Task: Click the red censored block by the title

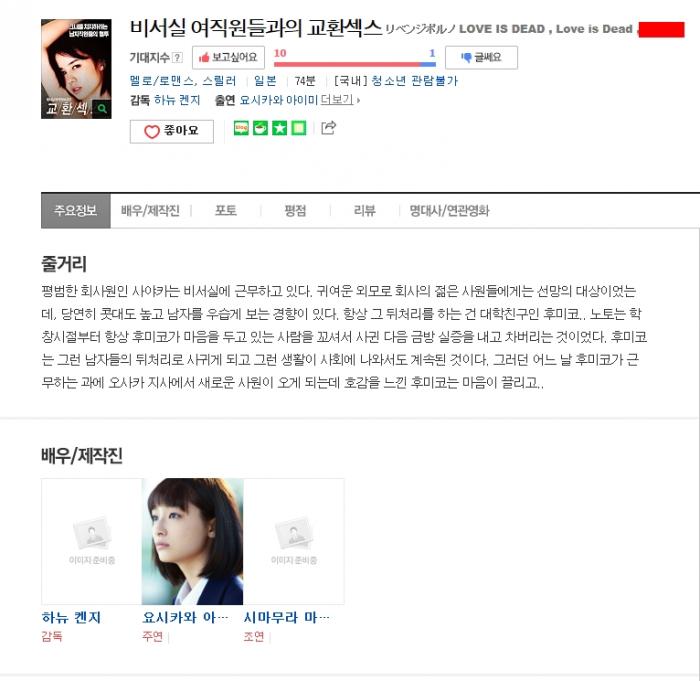Action: [661, 29]
